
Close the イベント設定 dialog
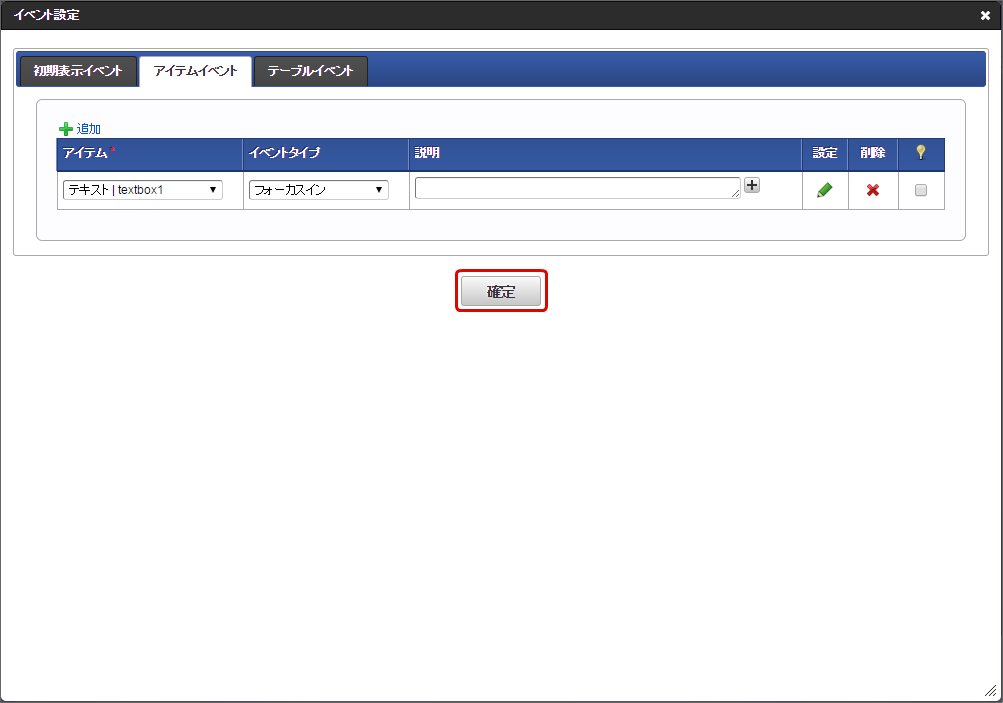(985, 15)
